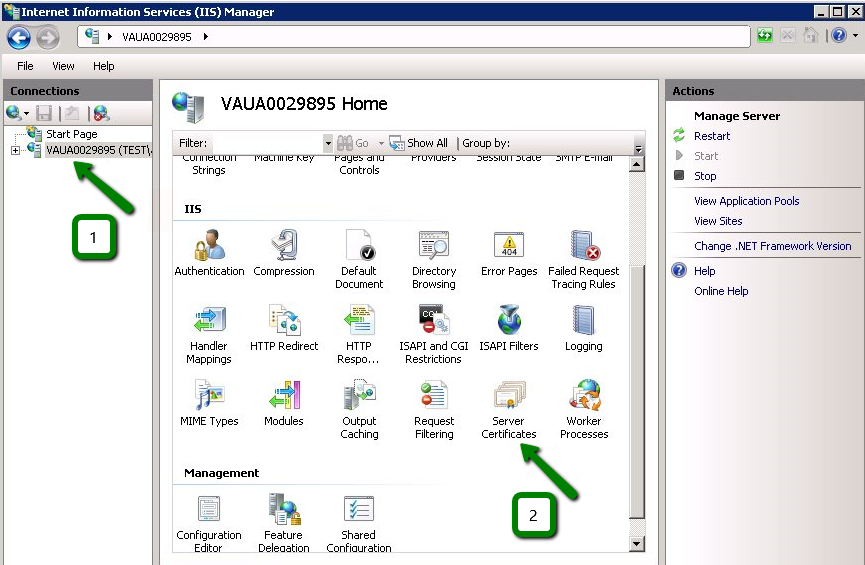Open the Request Filtering feature
Image resolution: width=865 pixels, height=565 pixels.
(x=434, y=409)
